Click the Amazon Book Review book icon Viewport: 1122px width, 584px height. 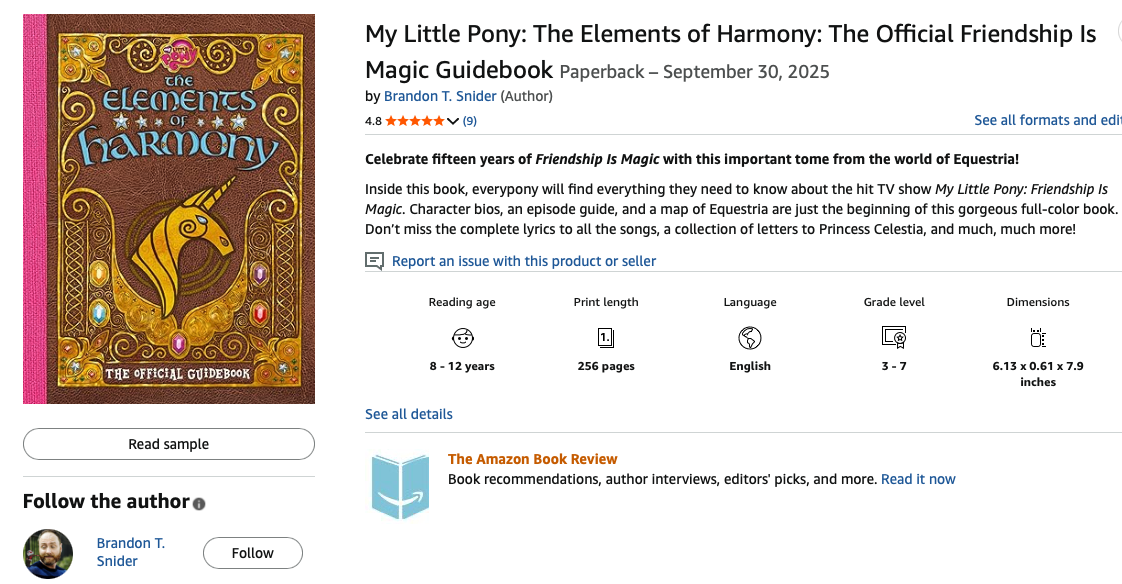tap(400, 486)
